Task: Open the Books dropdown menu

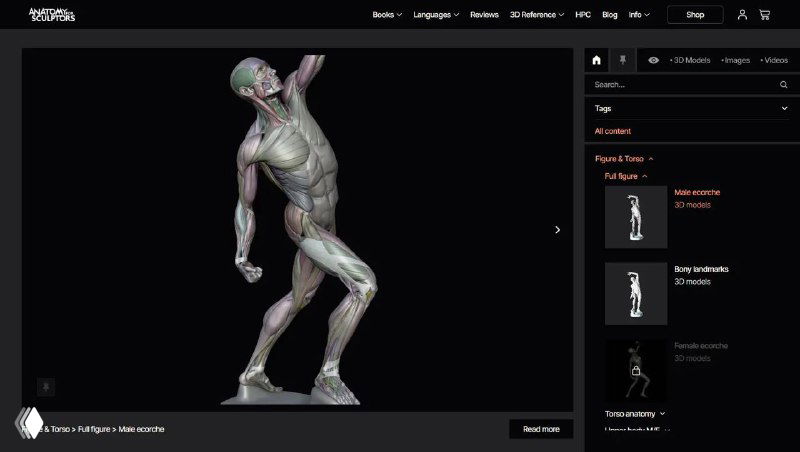Action: pos(387,15)
